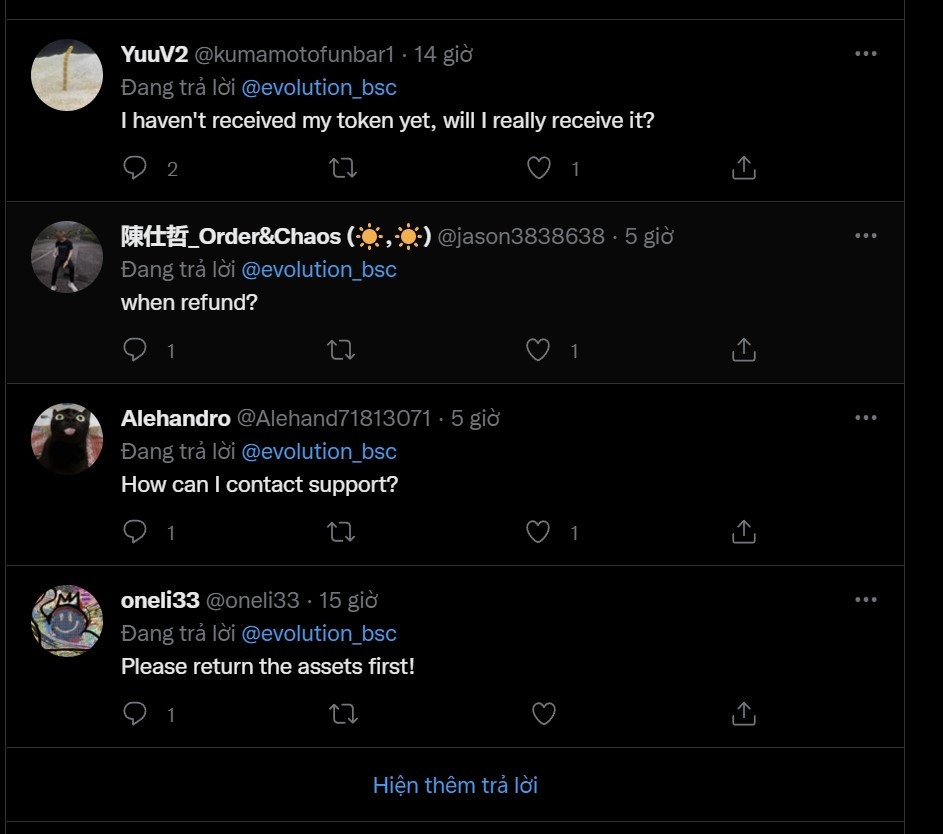Open @evolution_bsc link in YuuV2's reply
This screenshot has height=834, width=943.
click(319, 87)
